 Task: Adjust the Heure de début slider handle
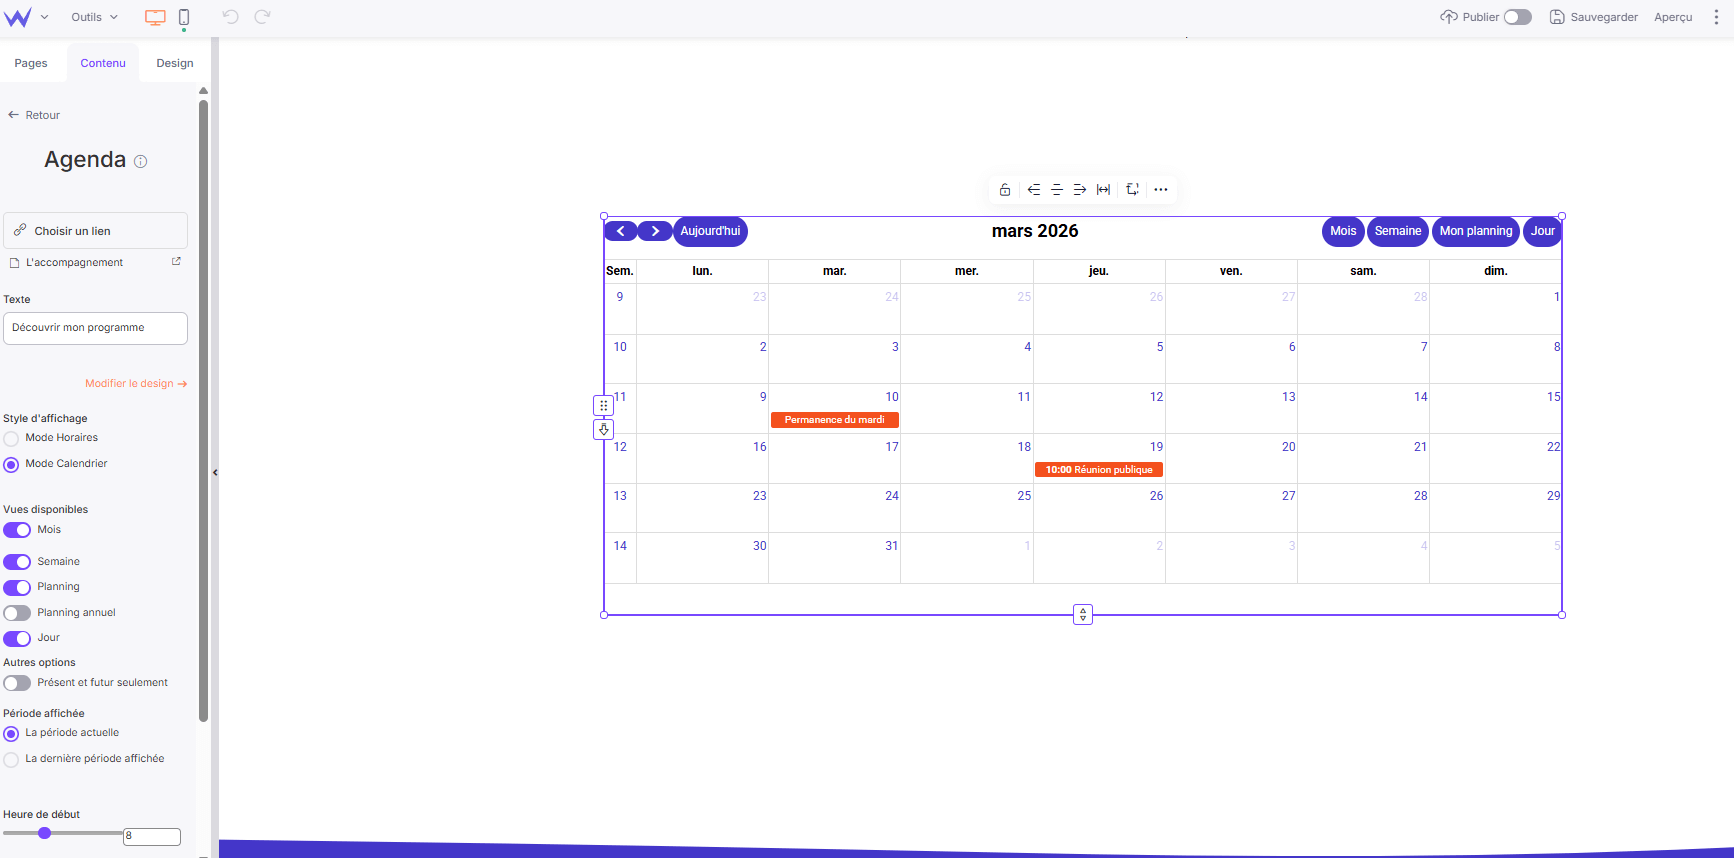point(44,833)
